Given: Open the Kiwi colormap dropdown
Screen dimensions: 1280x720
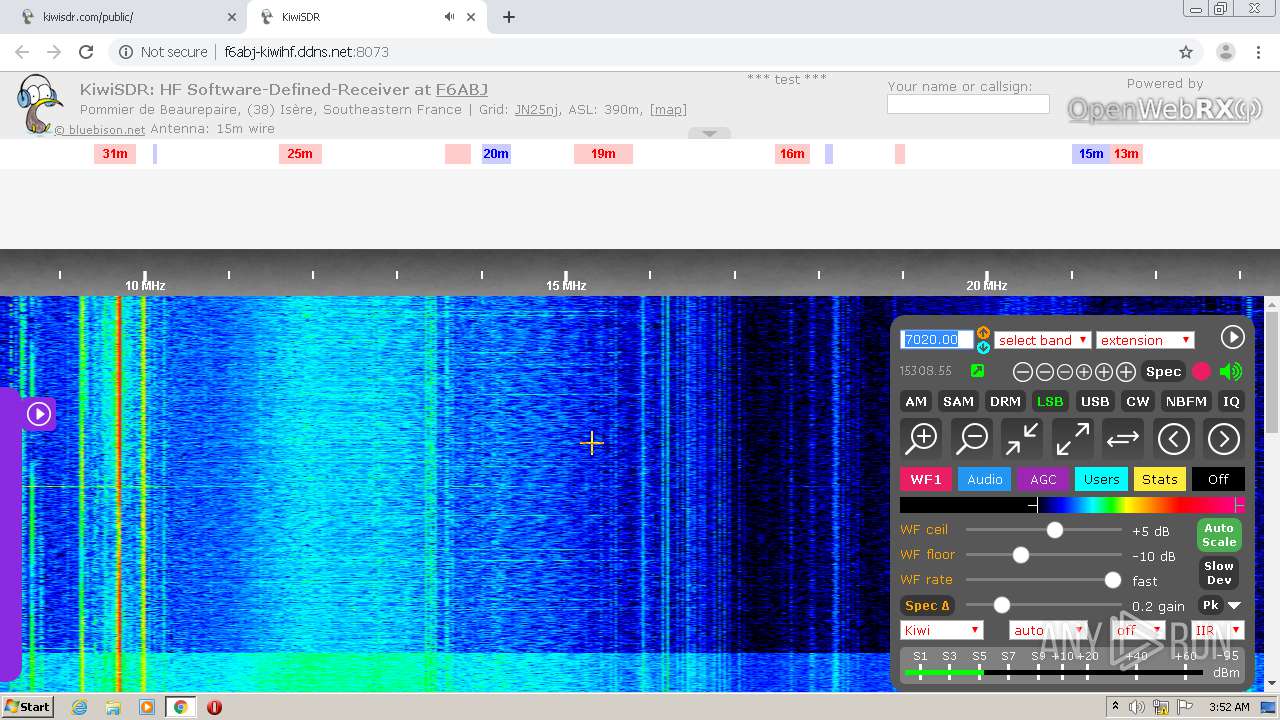Looking at the screenshot, I should [942, 630].
